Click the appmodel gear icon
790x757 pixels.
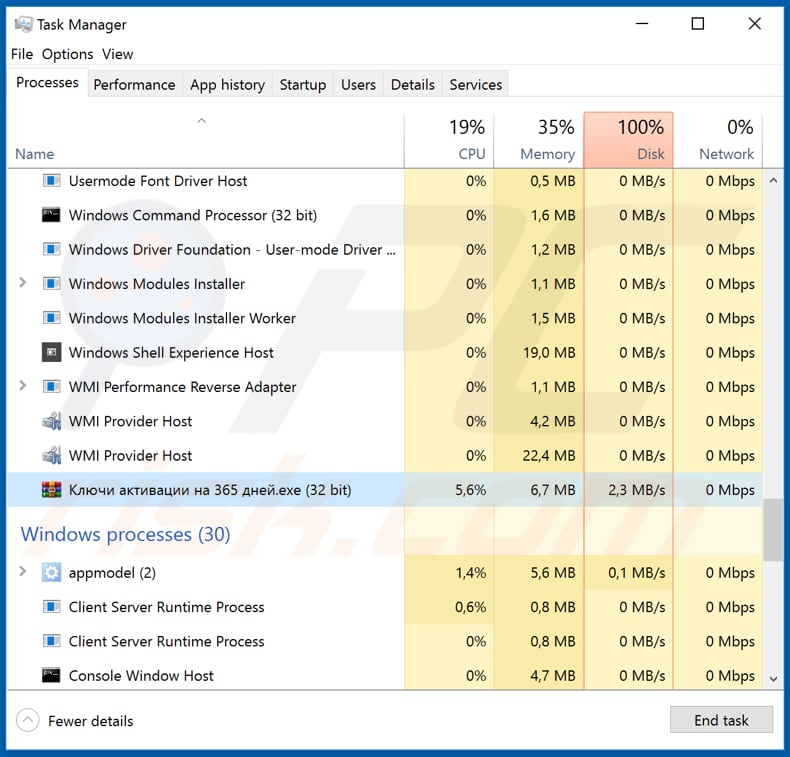click(51, 573)
